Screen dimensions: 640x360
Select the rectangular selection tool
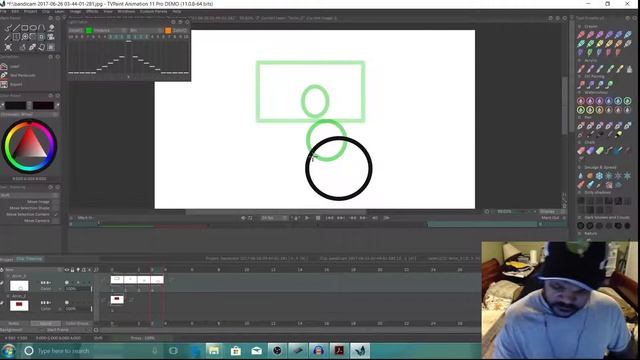coord(16,37)
